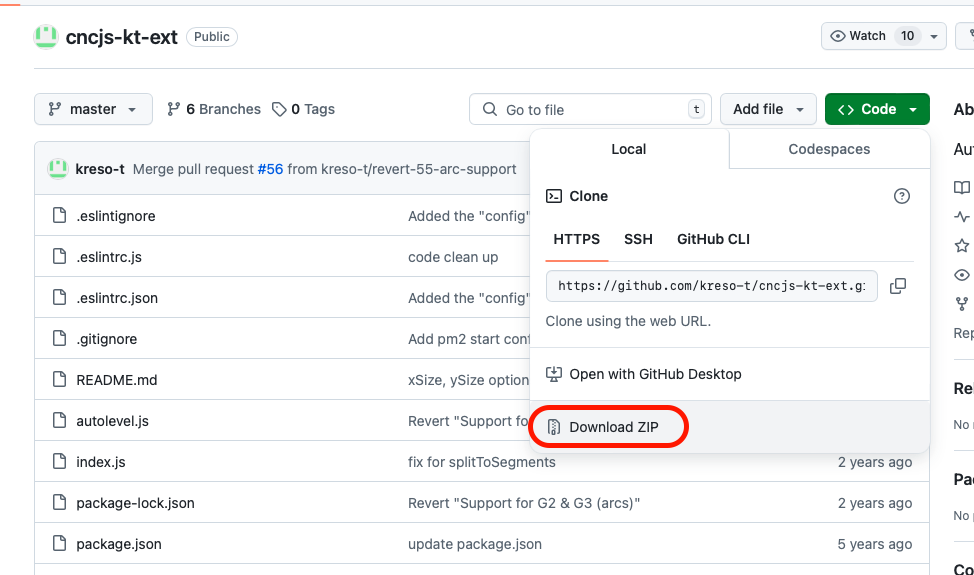Open the Clone help question icon

click(901, 196)
